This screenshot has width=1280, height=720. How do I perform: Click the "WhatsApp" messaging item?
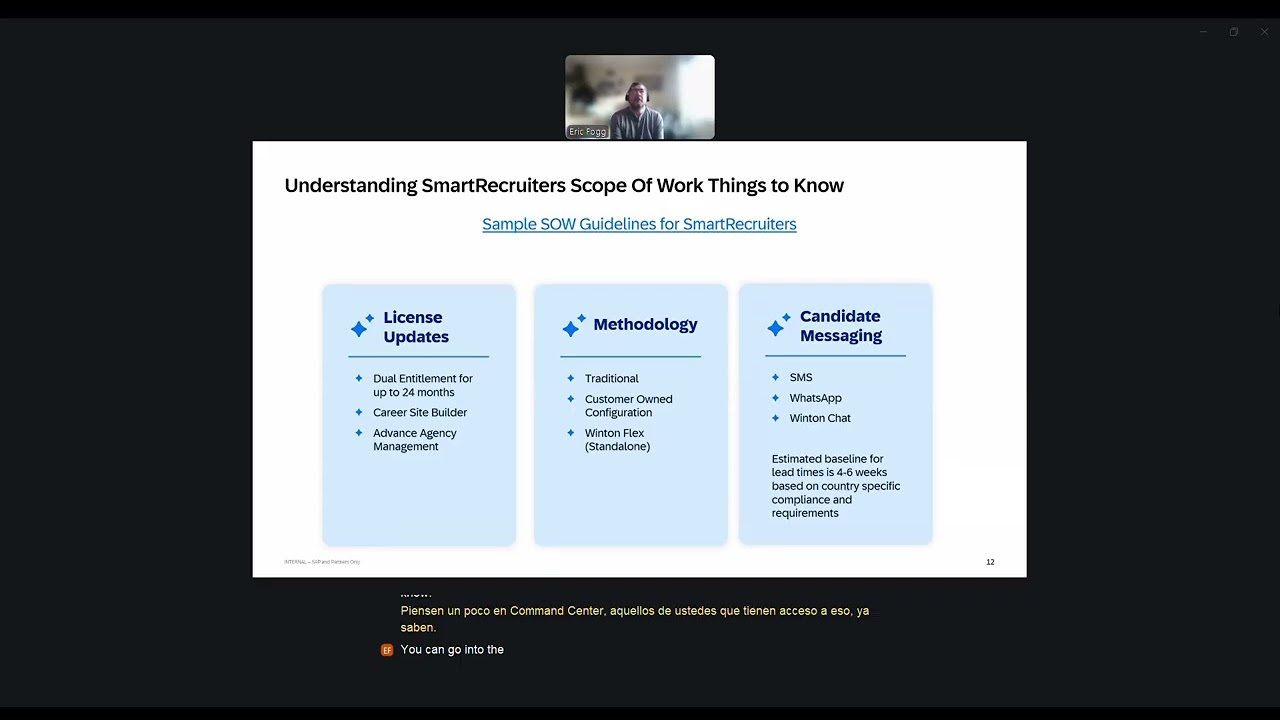[815, 398]
